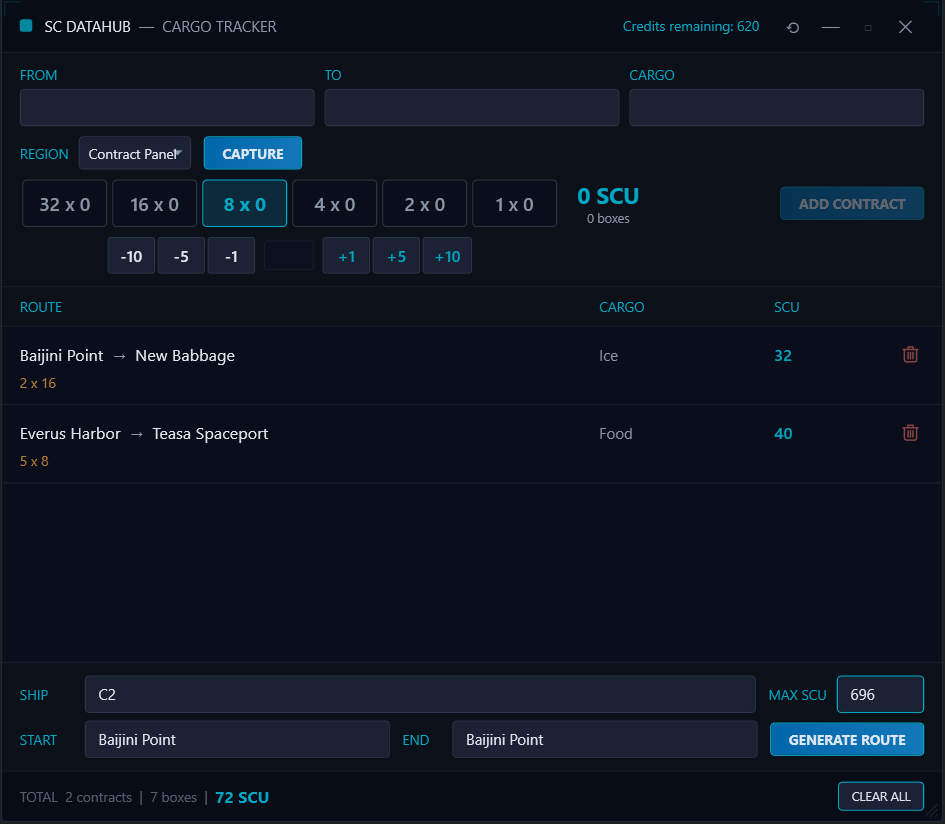945x824 pixels.
Task: Click the To input field
Action: 472,108
